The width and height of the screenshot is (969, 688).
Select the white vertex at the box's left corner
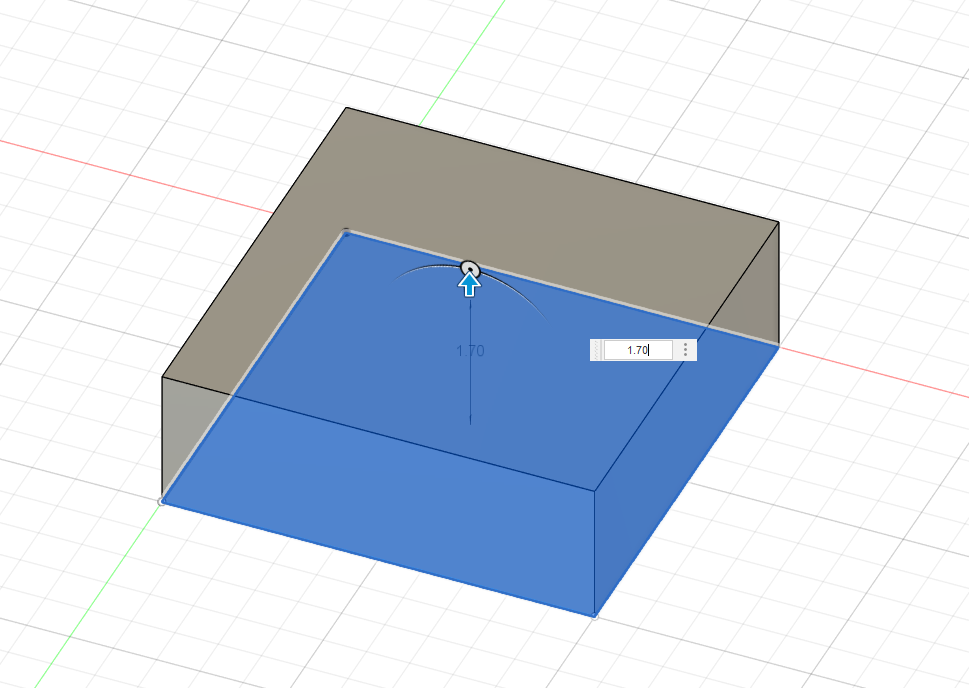click(162, 501)
